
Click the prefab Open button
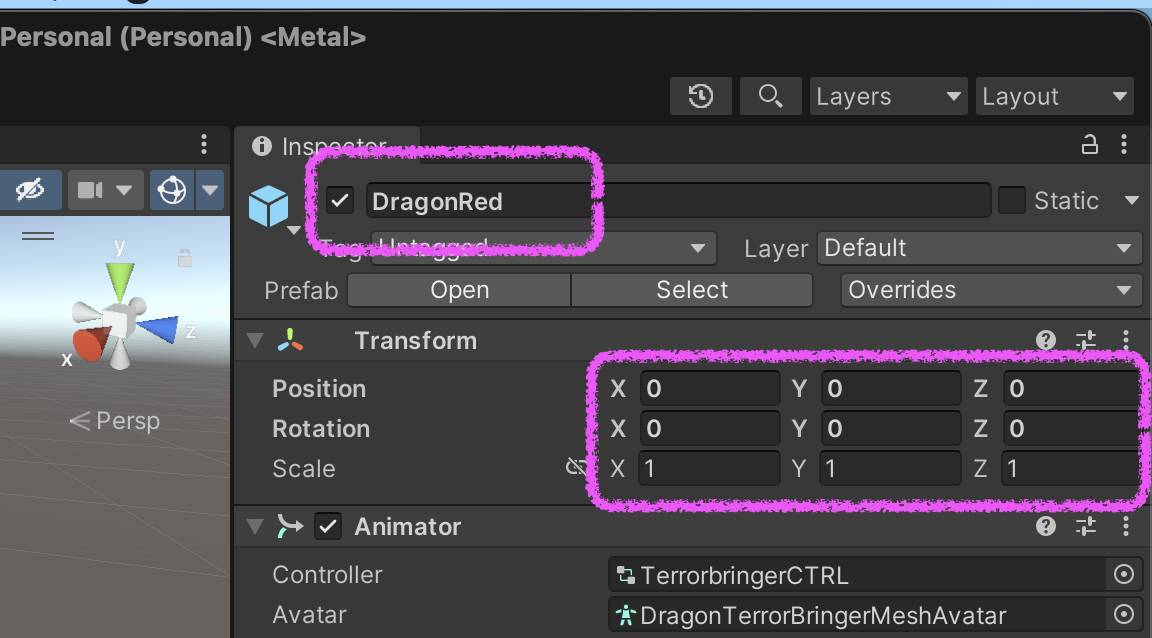(x=459, y=290)
